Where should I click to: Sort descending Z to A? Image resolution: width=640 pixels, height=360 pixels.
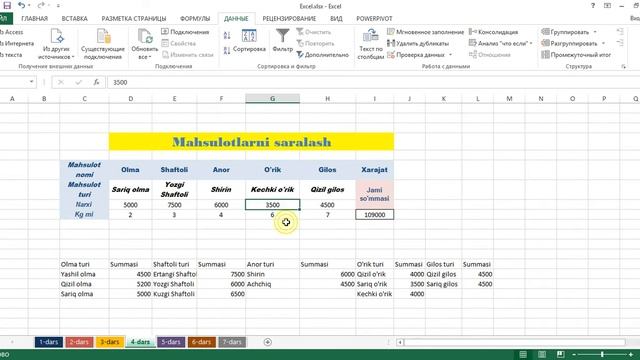pyautogui.click(x=227, y=51)
